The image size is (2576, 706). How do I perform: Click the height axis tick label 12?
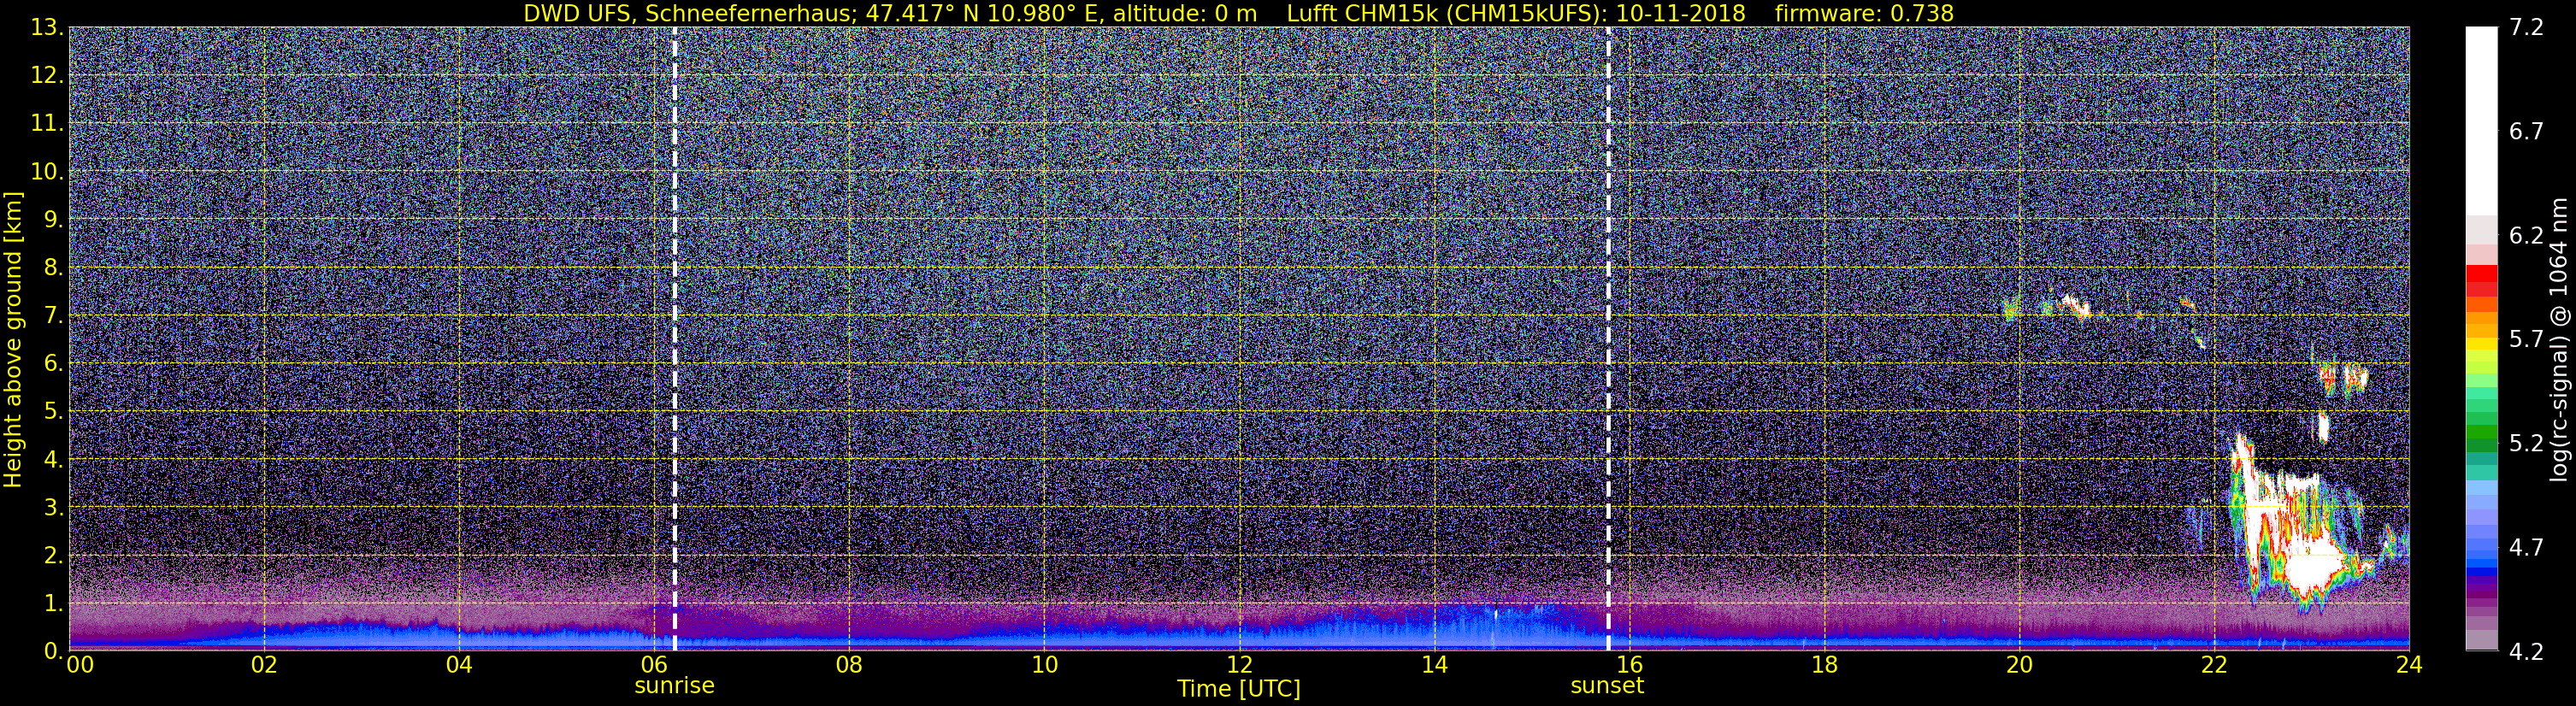(x=47, y=76)
